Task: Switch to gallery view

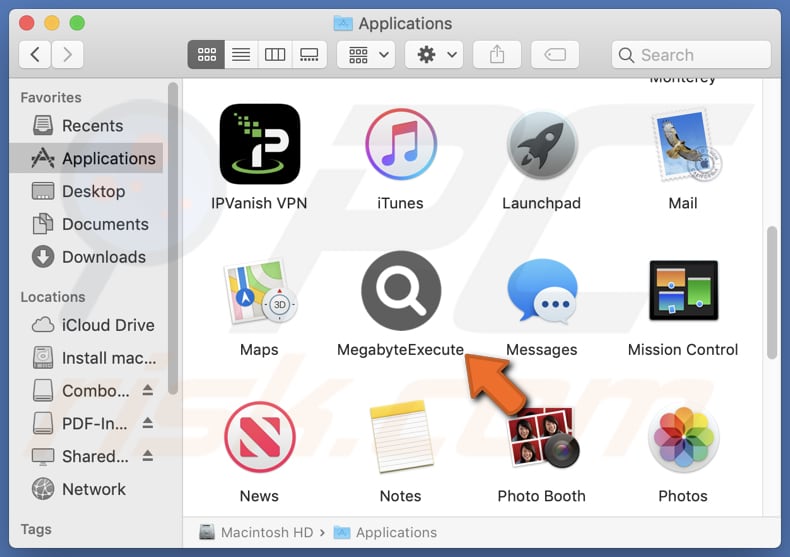Action: coord(309,54)
